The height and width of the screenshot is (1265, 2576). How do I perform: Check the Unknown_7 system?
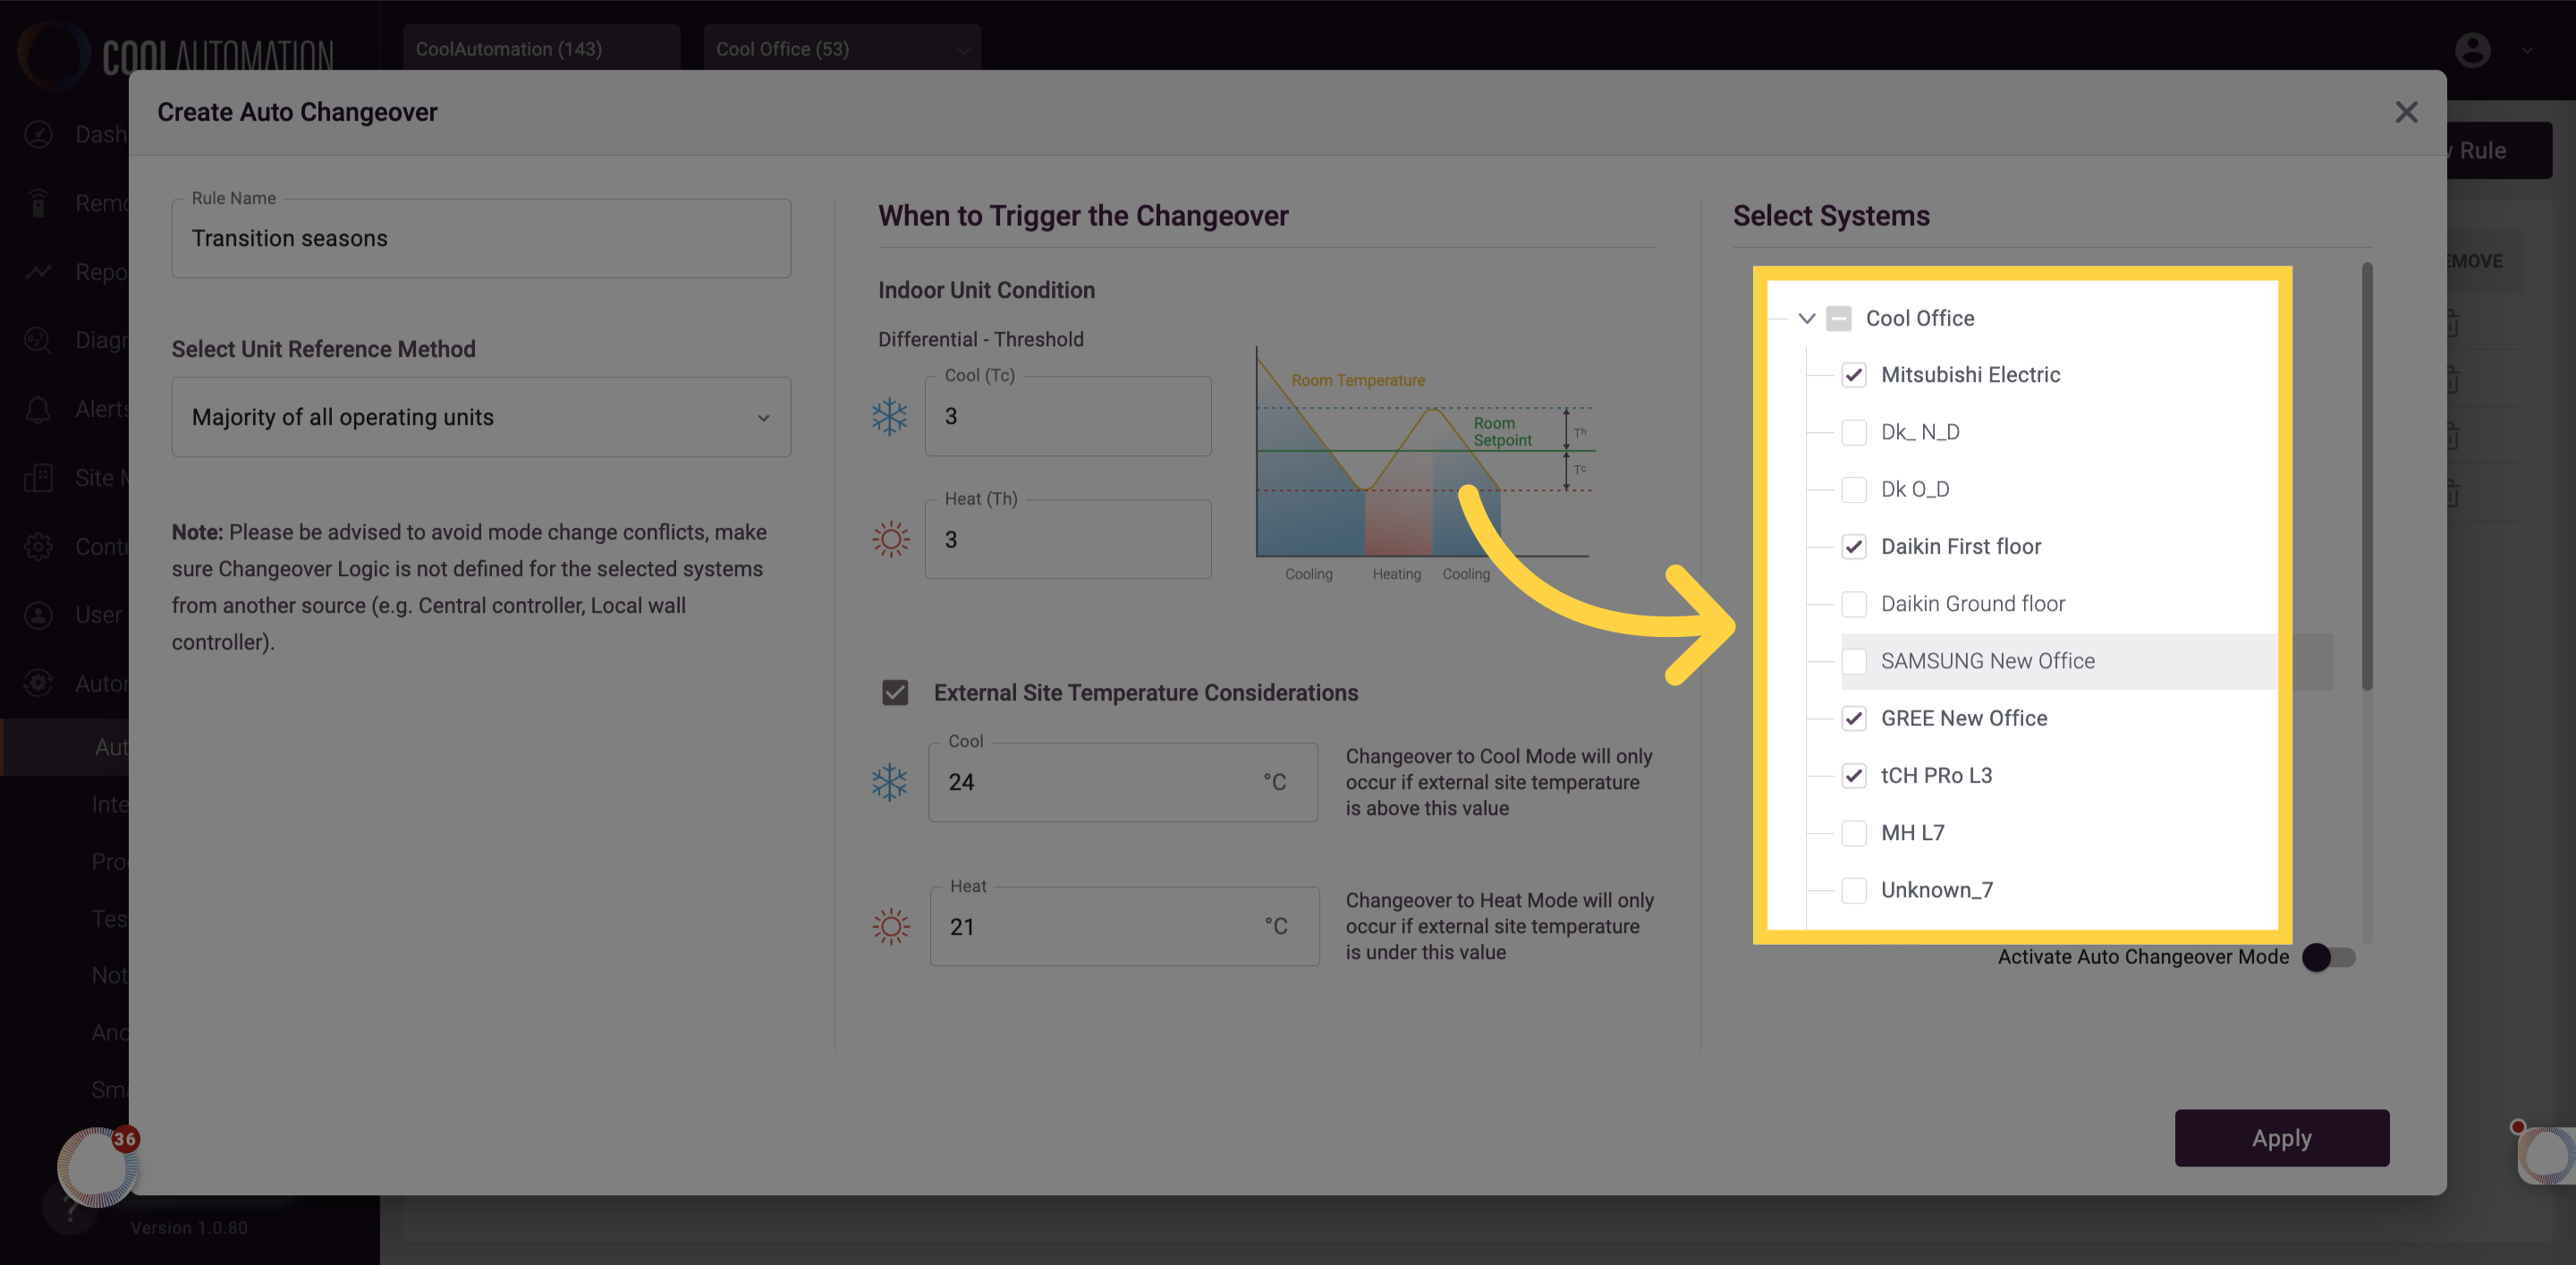[x=1853, y=890]
